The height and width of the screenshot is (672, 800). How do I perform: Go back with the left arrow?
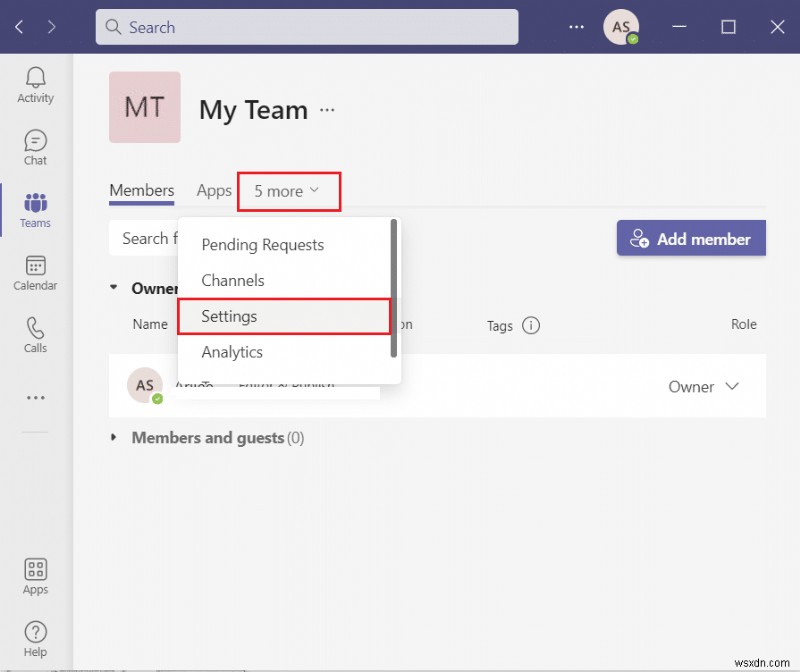point(19,27)
